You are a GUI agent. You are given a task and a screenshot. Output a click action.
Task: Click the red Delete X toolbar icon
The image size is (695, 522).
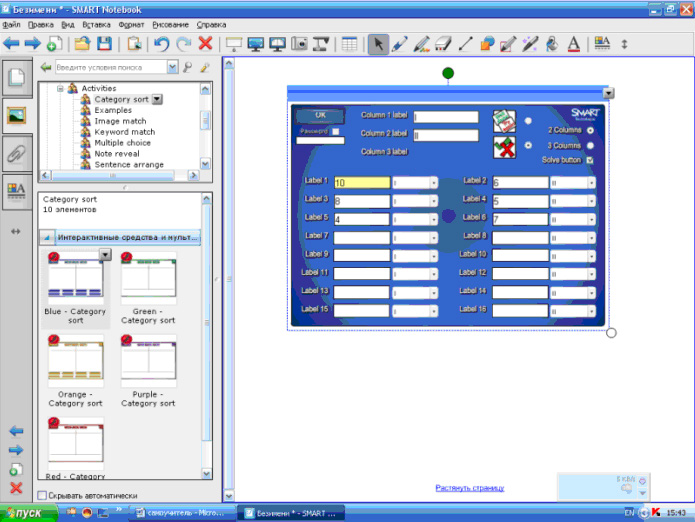205,44
